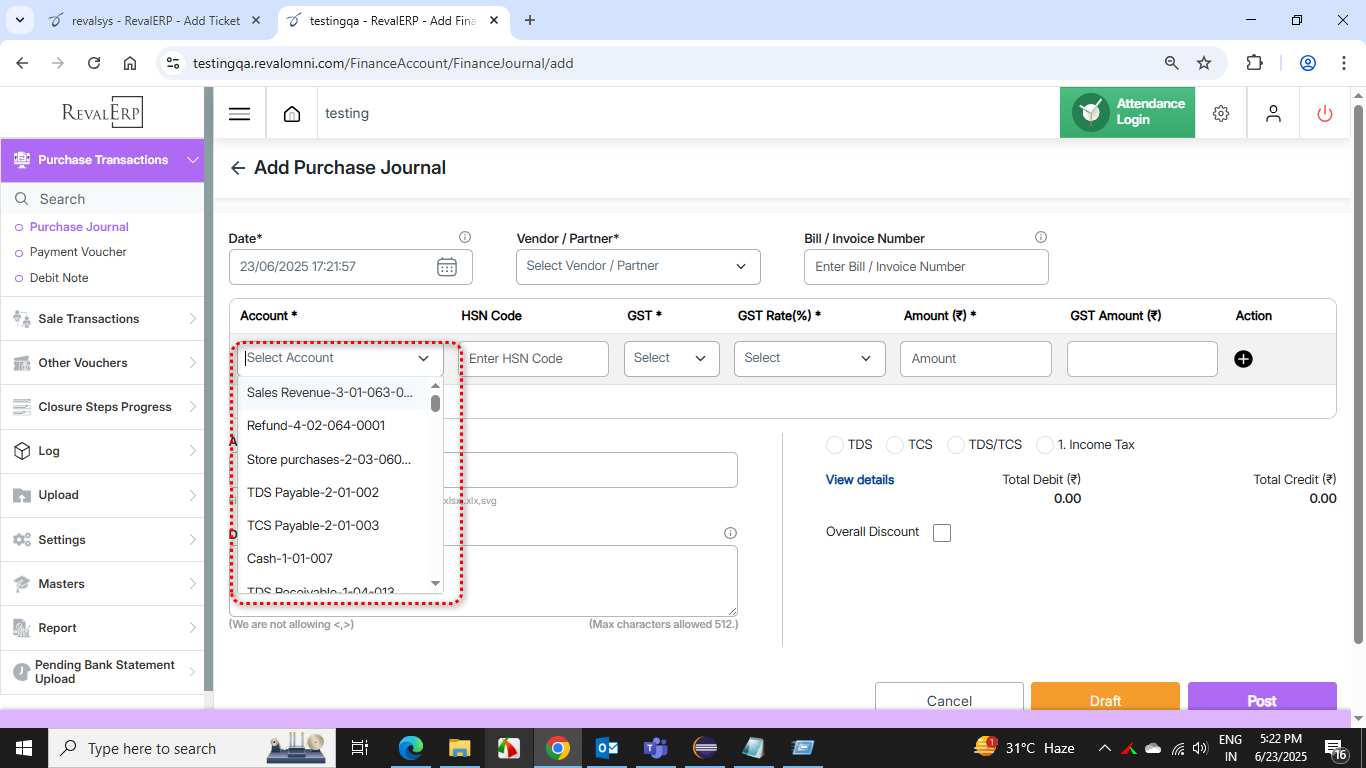Choose Cash-1-01-007 from account list

[290, 558]
